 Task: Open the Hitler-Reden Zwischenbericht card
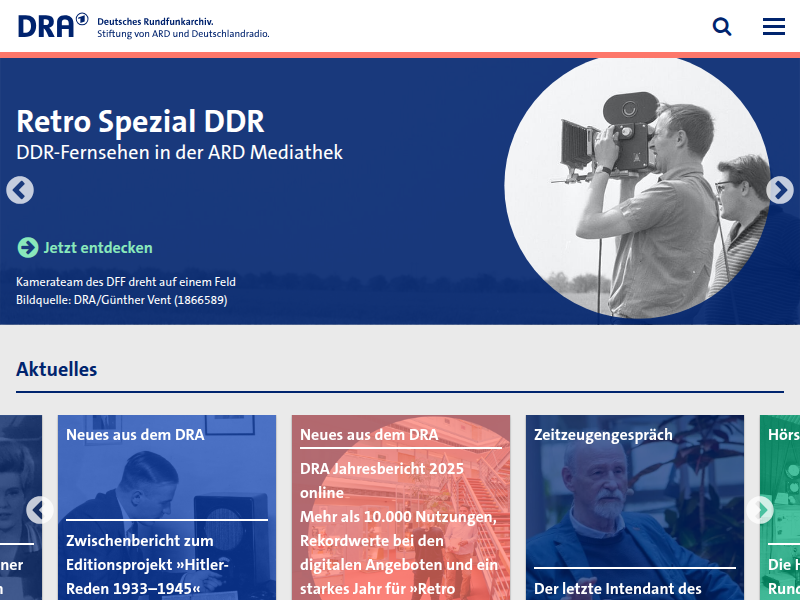pos(167,507)
